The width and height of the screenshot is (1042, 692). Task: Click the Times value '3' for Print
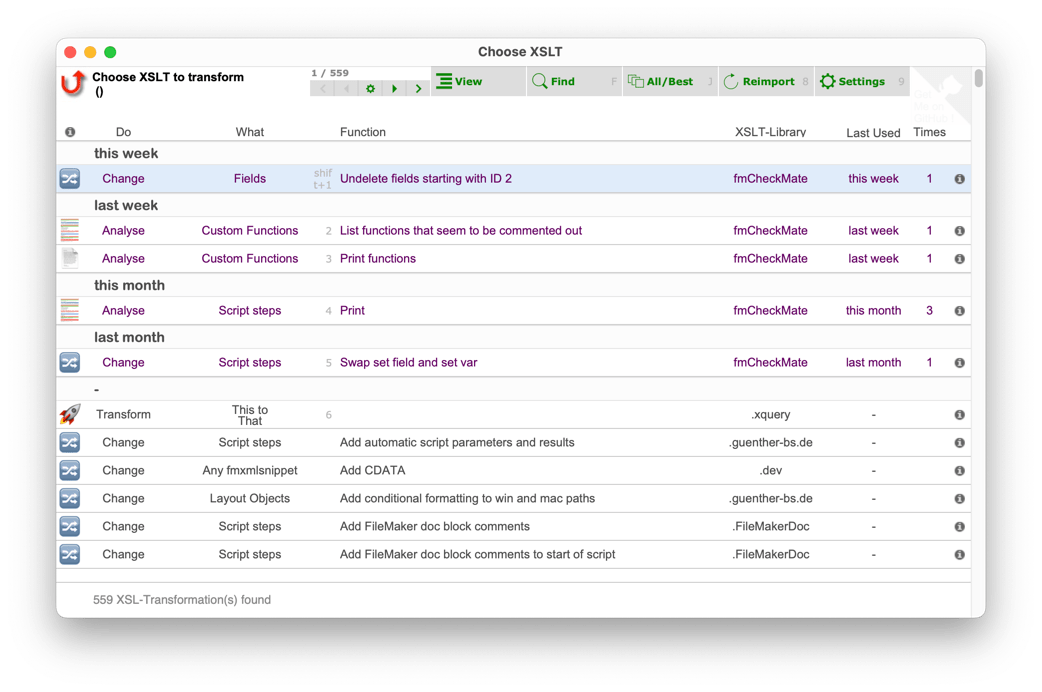[x=929, y=310]
